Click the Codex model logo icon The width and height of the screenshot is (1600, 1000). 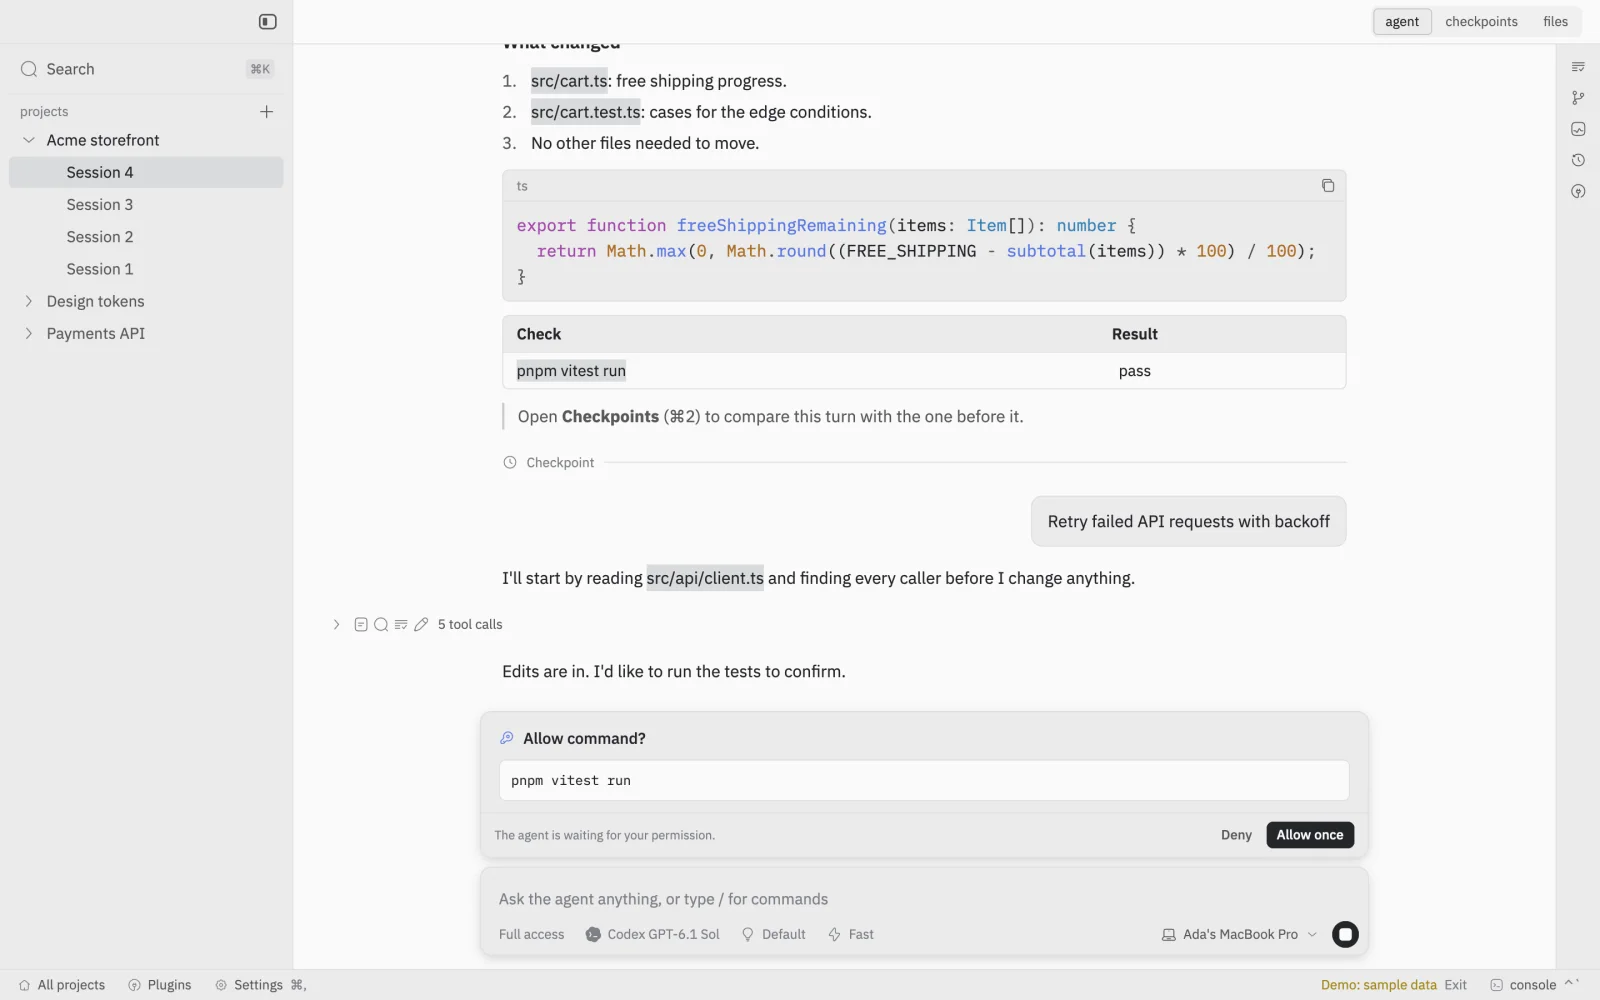(593, 934)
